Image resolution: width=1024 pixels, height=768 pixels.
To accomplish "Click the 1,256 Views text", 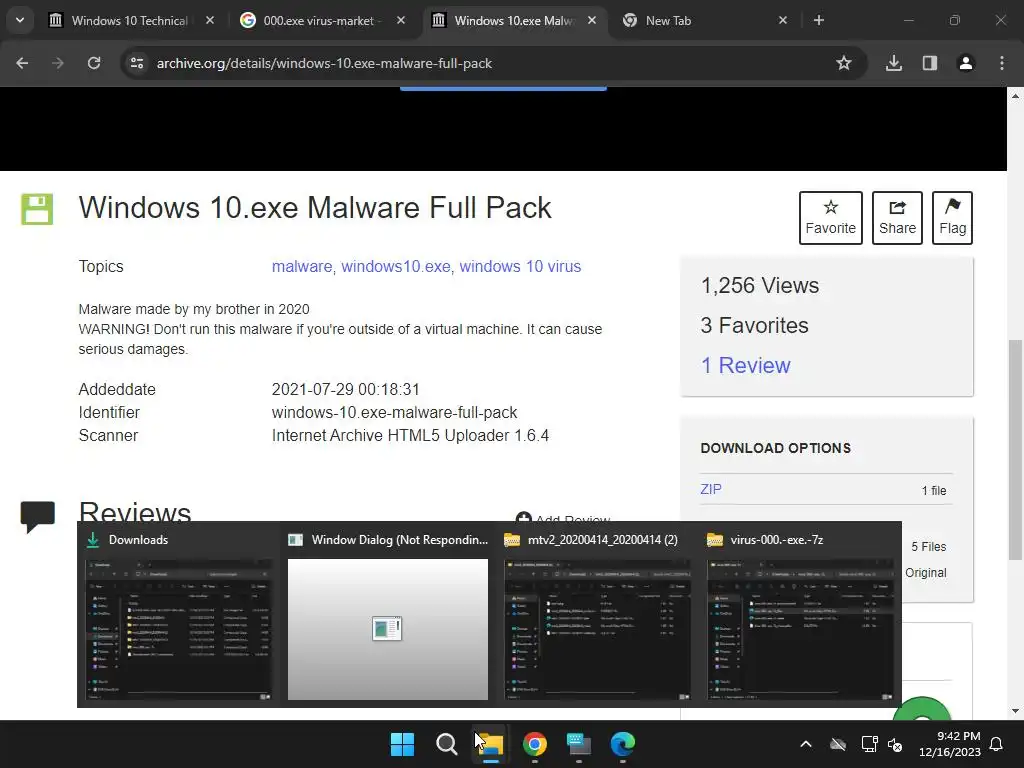I will pyautogui.click(x=760, y=285).
